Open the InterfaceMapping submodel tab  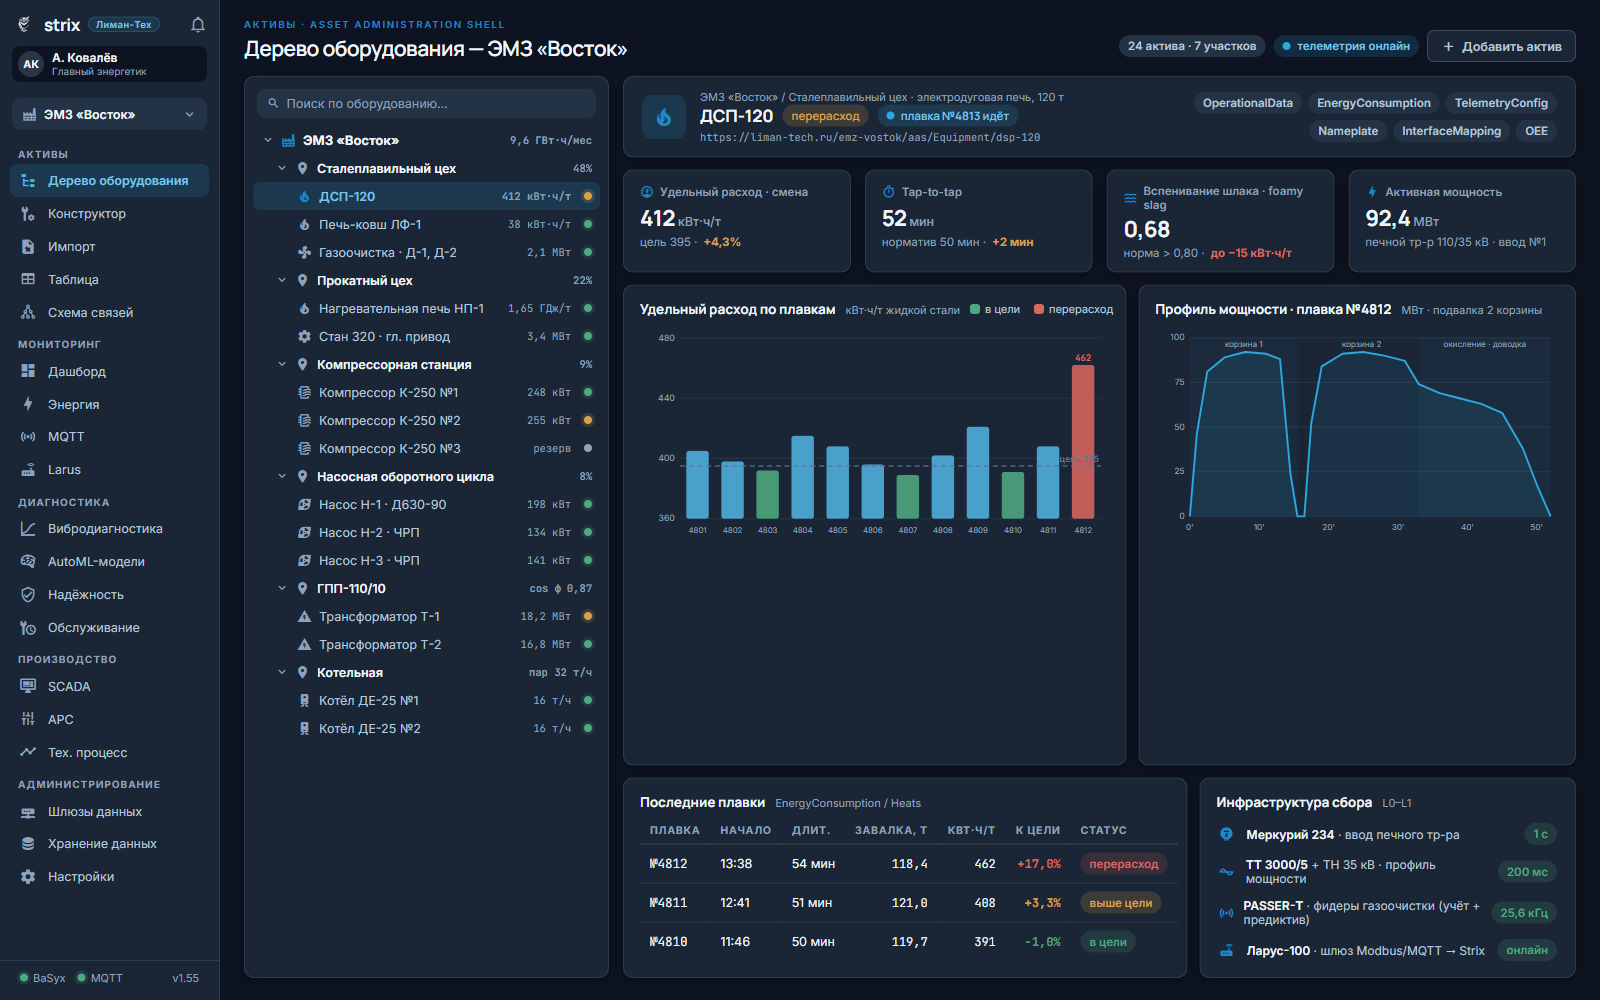1451,131
